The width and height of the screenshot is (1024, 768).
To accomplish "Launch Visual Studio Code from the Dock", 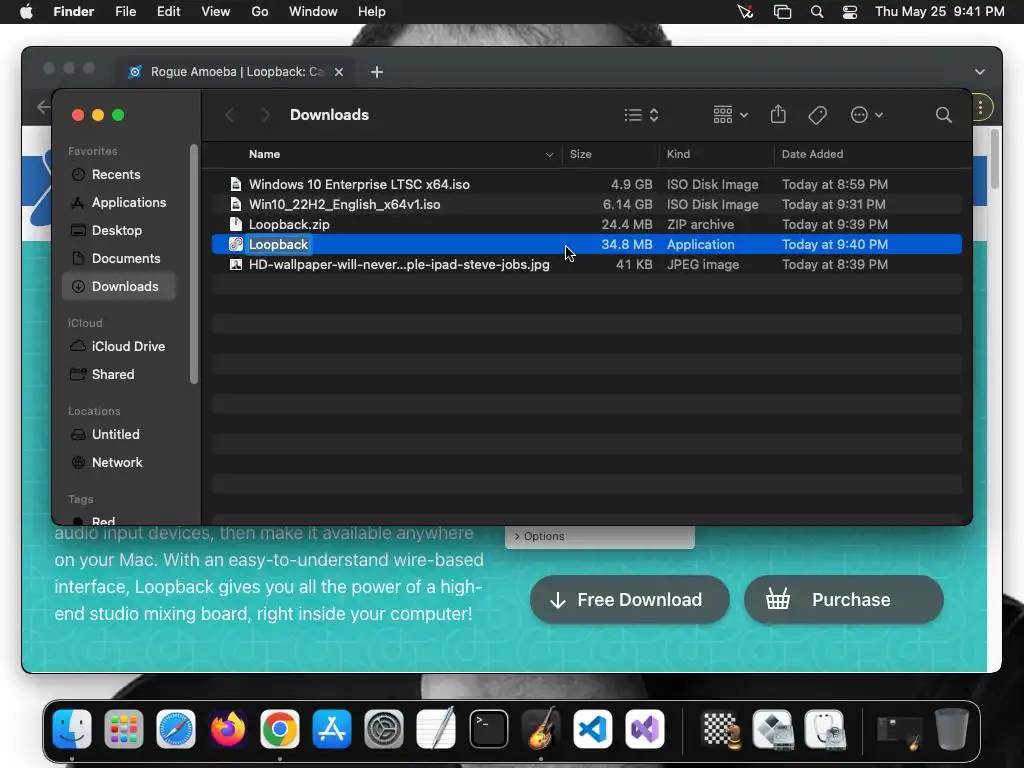I will (592, 729).
